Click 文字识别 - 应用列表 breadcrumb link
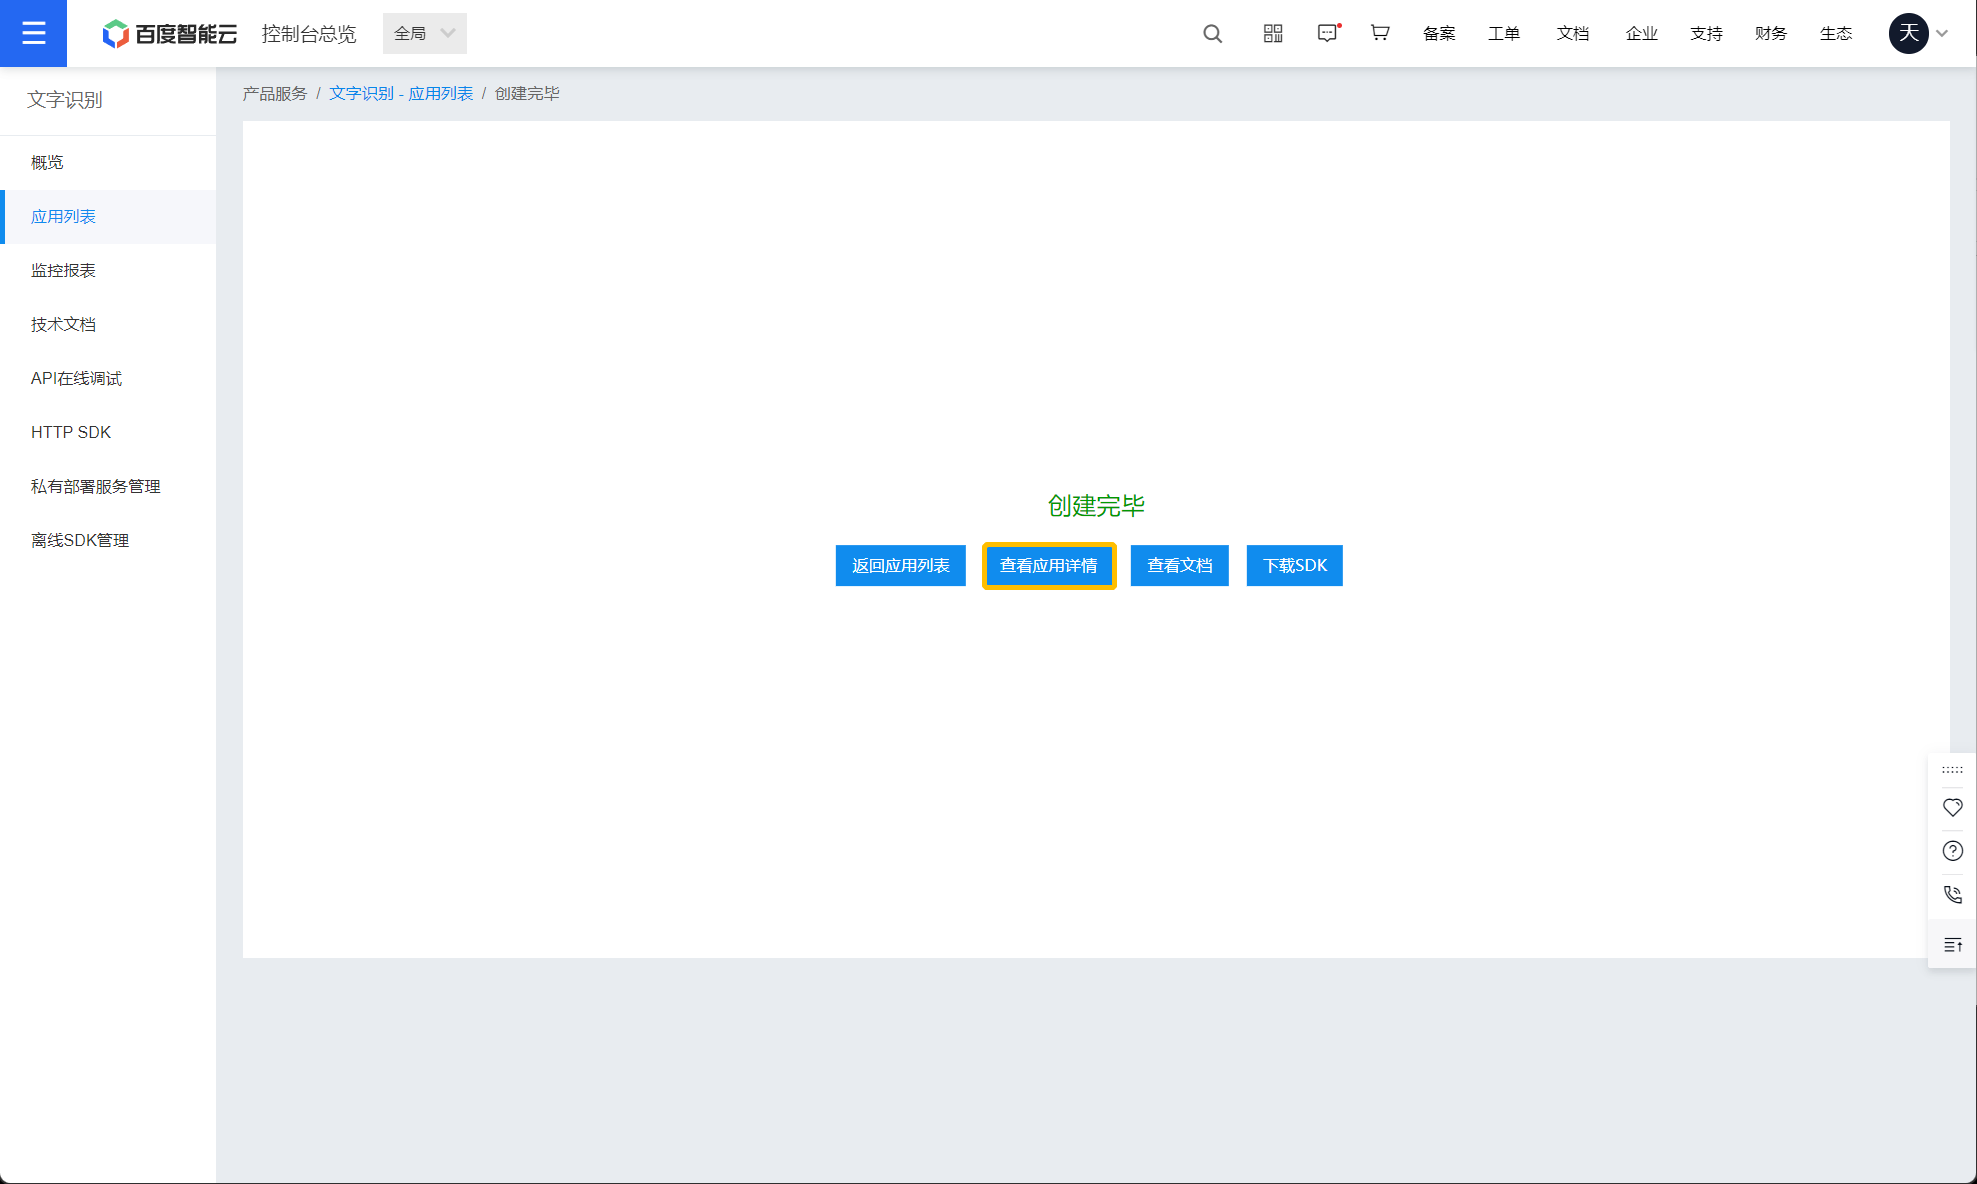 [400, 93]
